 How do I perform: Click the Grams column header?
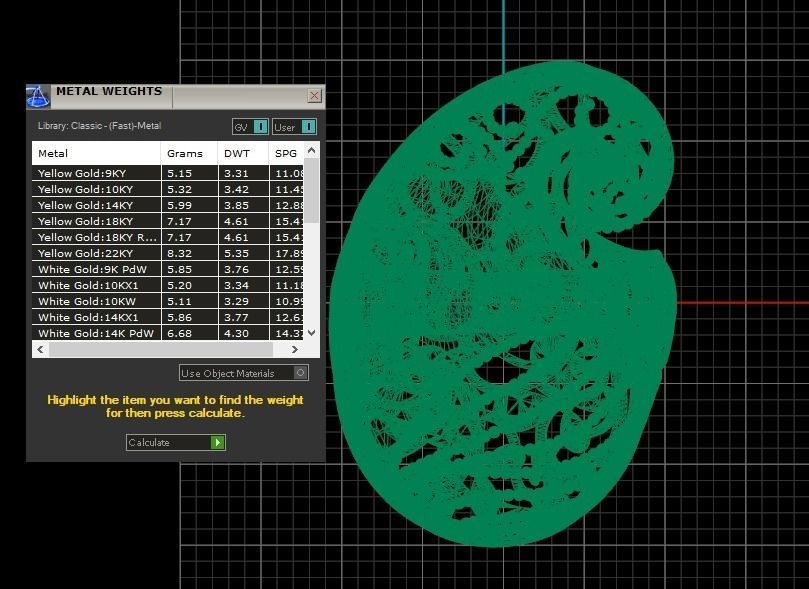click(189, 153)
